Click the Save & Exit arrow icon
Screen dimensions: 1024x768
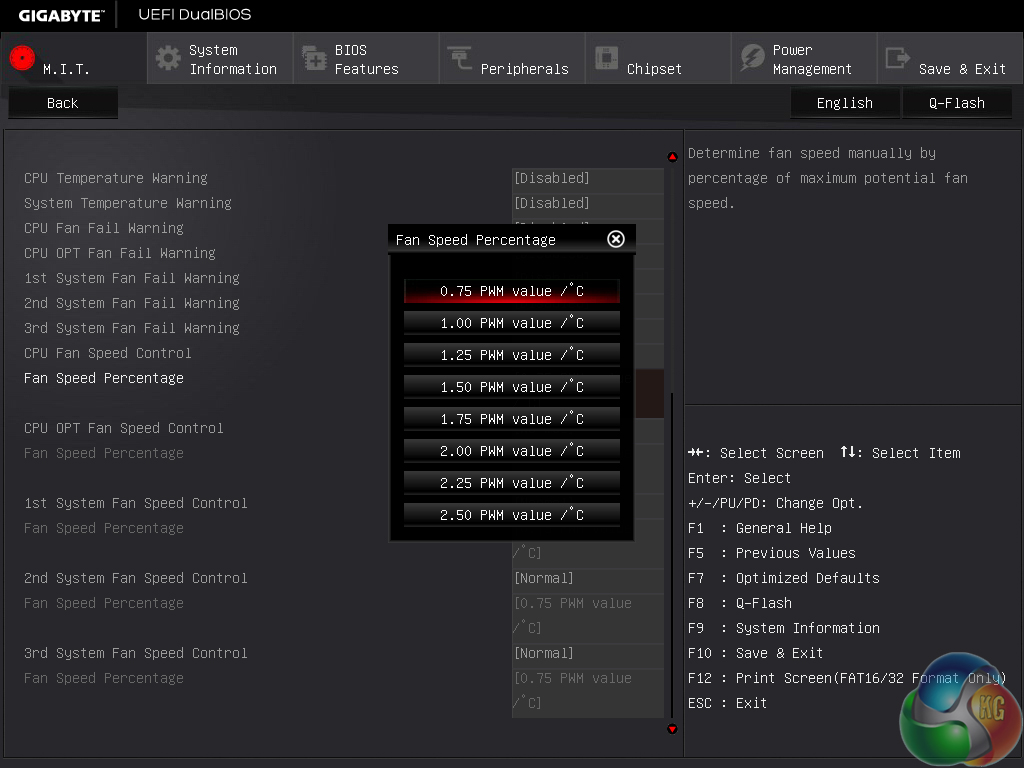pyautogui.click(x=898, y=58)
